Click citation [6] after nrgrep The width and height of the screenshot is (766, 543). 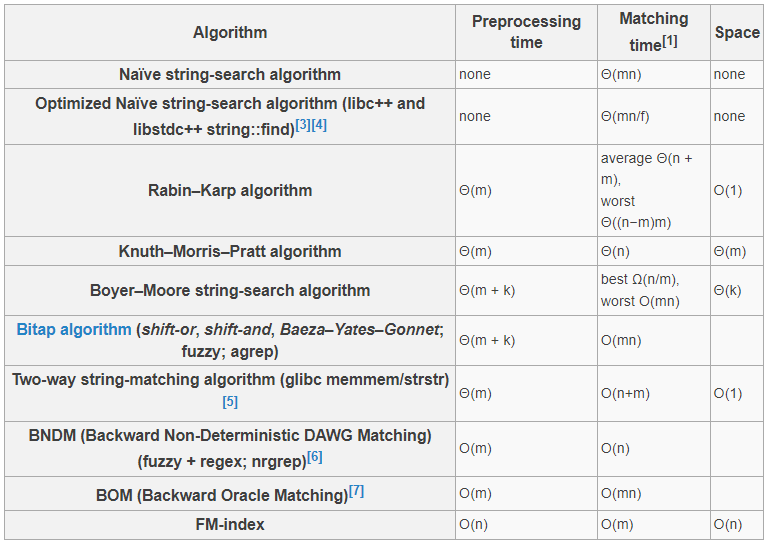click(315, 457)
